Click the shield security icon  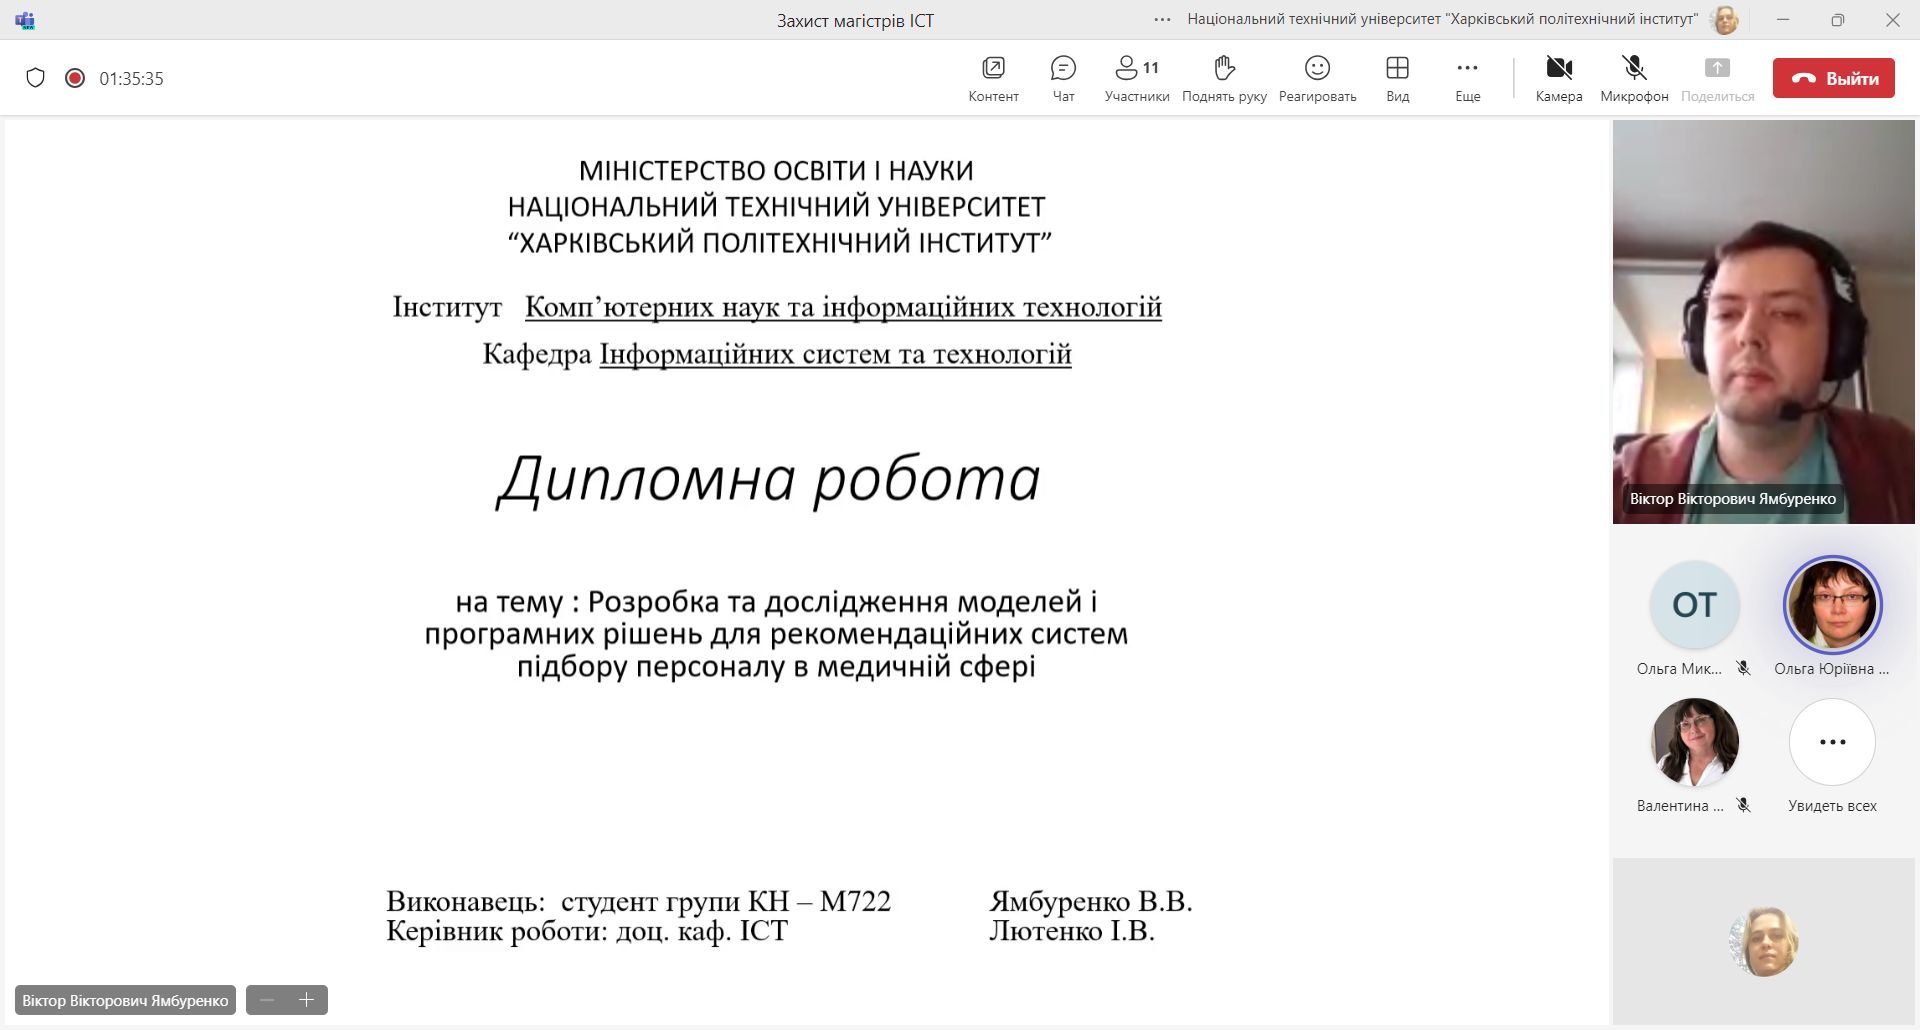36,78
